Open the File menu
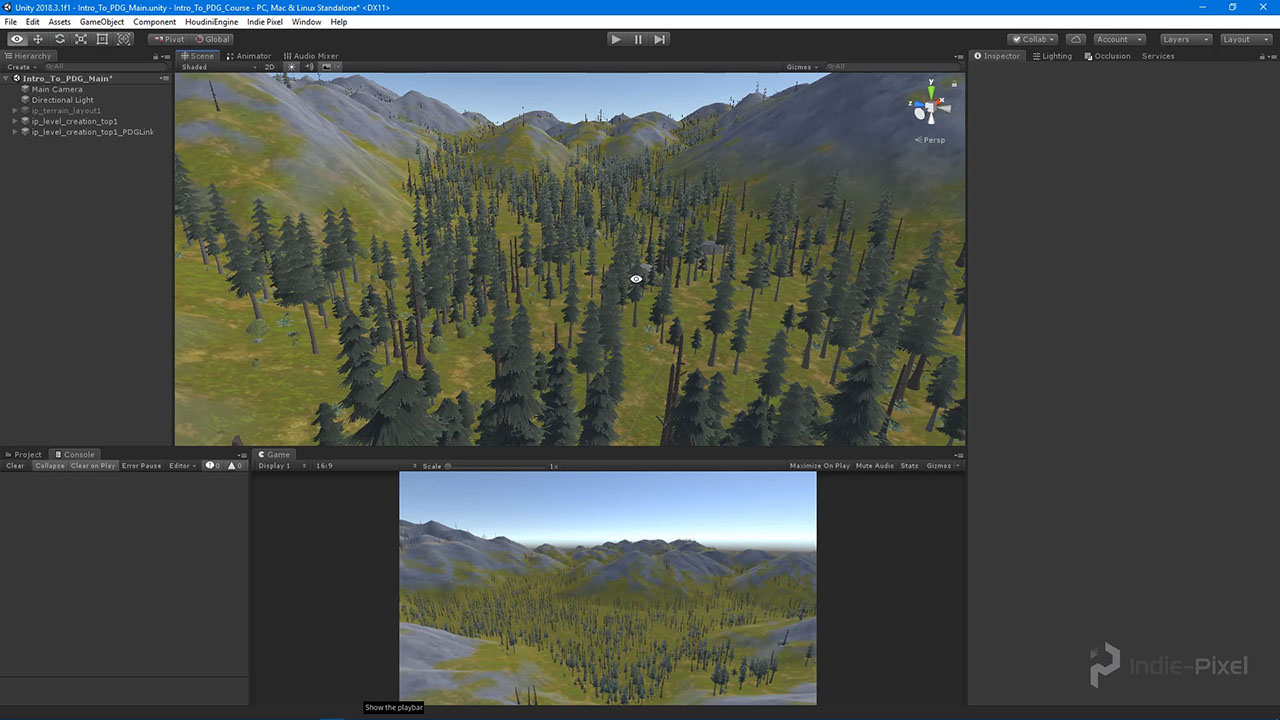This screenshot has height=720, width=1280. pos(11,22)
